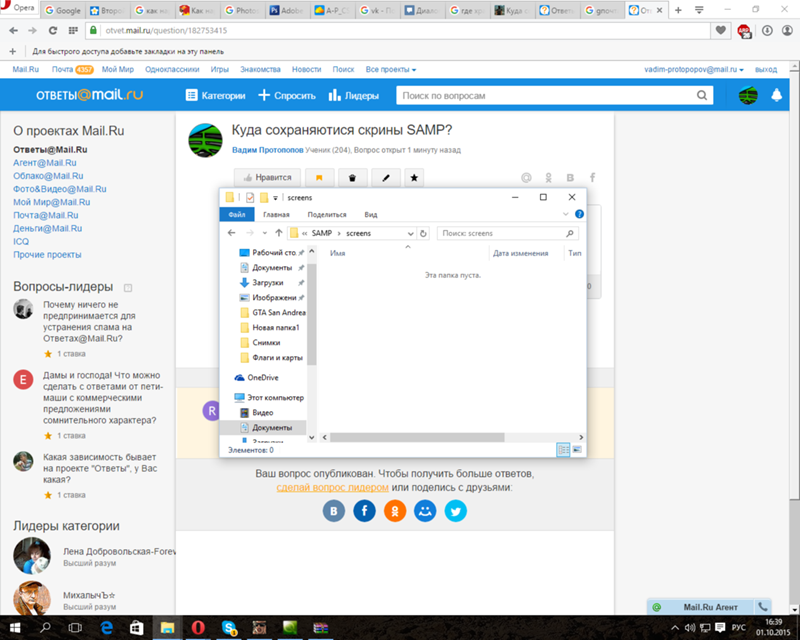Show hidden tray icons chevron

click(674, 628)
